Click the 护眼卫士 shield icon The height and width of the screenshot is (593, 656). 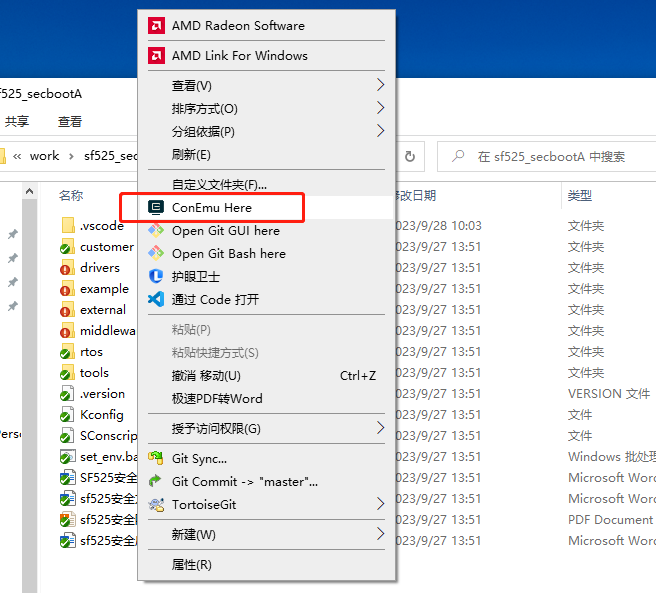(x=156, y=276)
